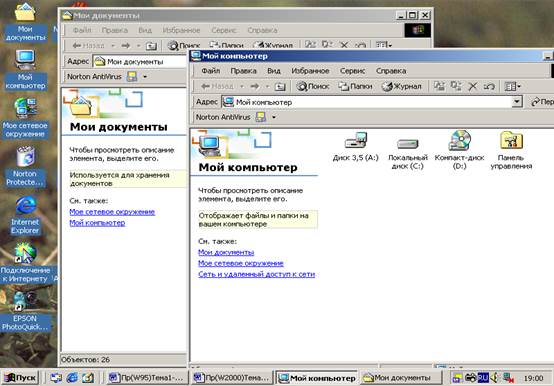Viewport: 554px width, 386px height.
Task: Open Norton AntiVirus dropdown in Мои документы window
Action: tap(145, 76)
